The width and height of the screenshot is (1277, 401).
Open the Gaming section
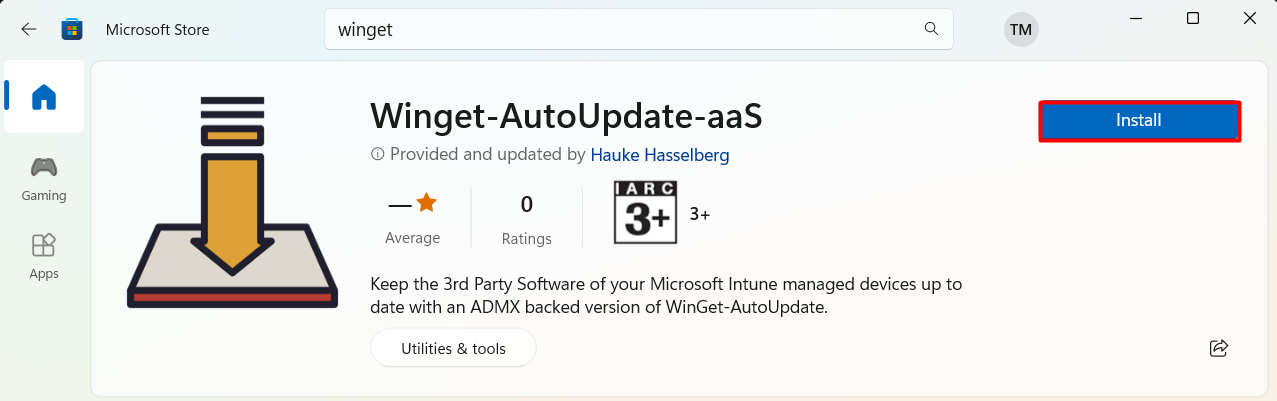44,179
